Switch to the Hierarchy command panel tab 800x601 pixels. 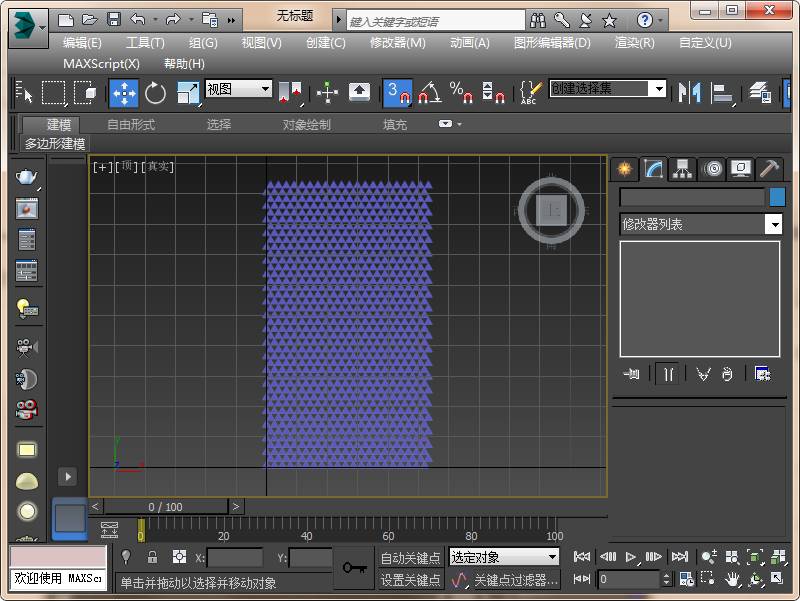[682, 168]
